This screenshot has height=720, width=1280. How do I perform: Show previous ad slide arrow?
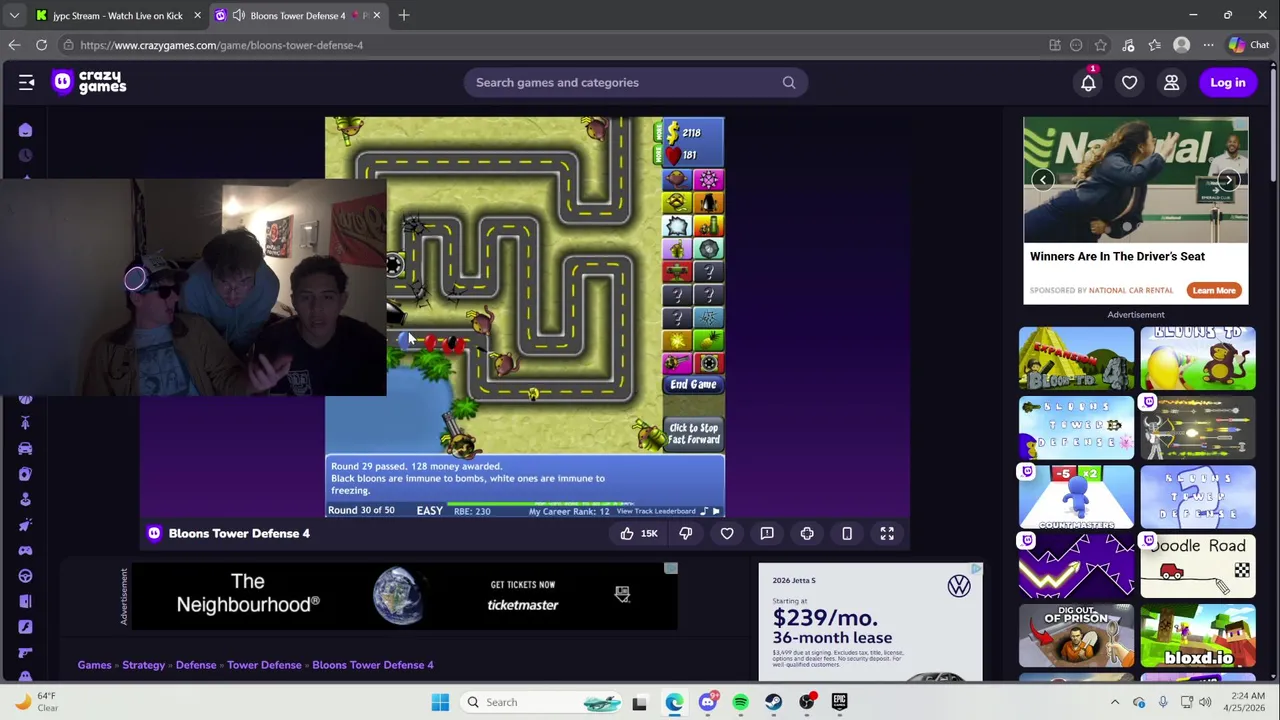(1043, 180)
